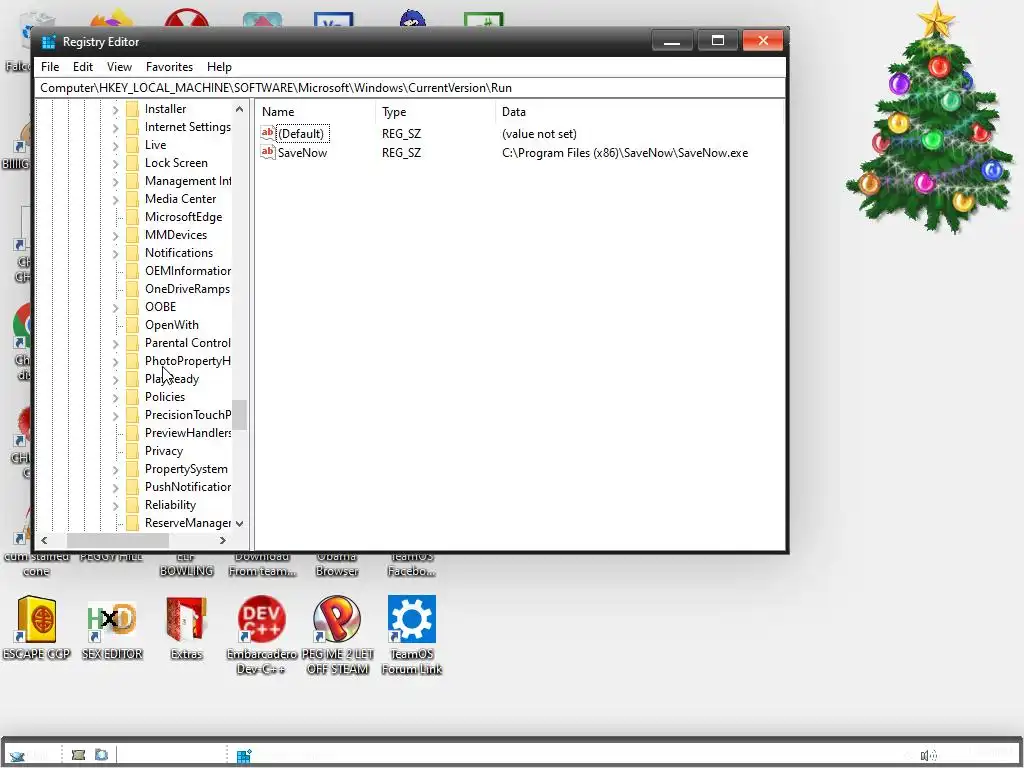
Task: Select the Management Inf key label
Action: 188,181
